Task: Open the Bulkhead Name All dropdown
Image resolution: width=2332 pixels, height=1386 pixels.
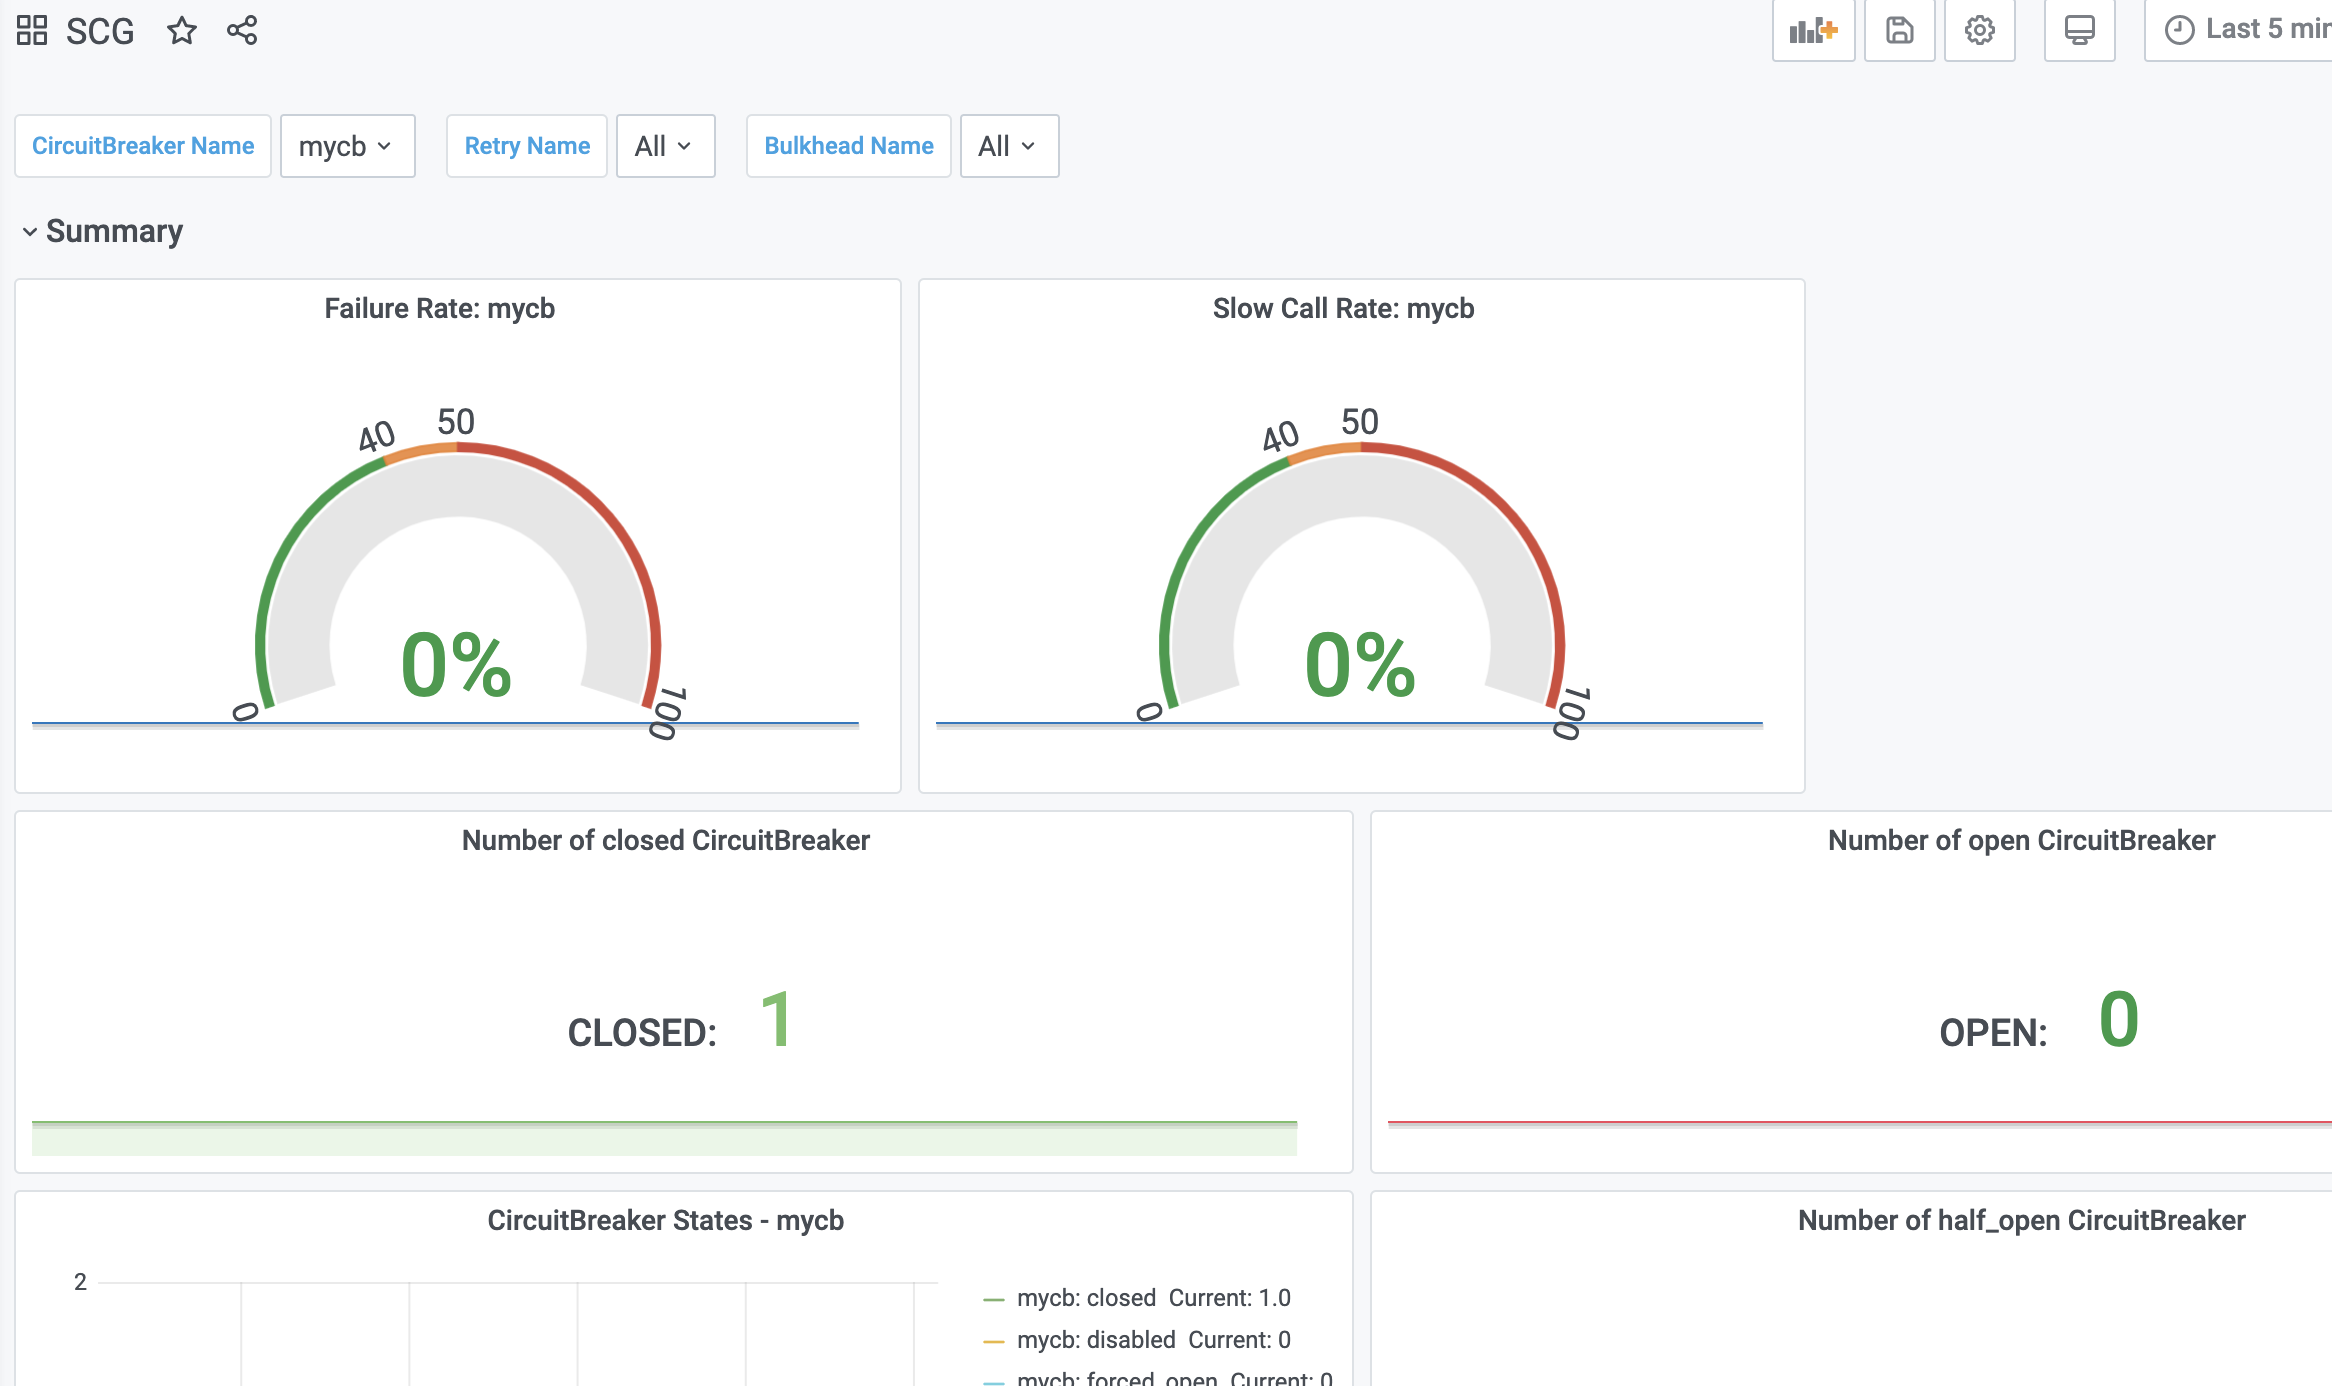Action: click(1008, 146)
